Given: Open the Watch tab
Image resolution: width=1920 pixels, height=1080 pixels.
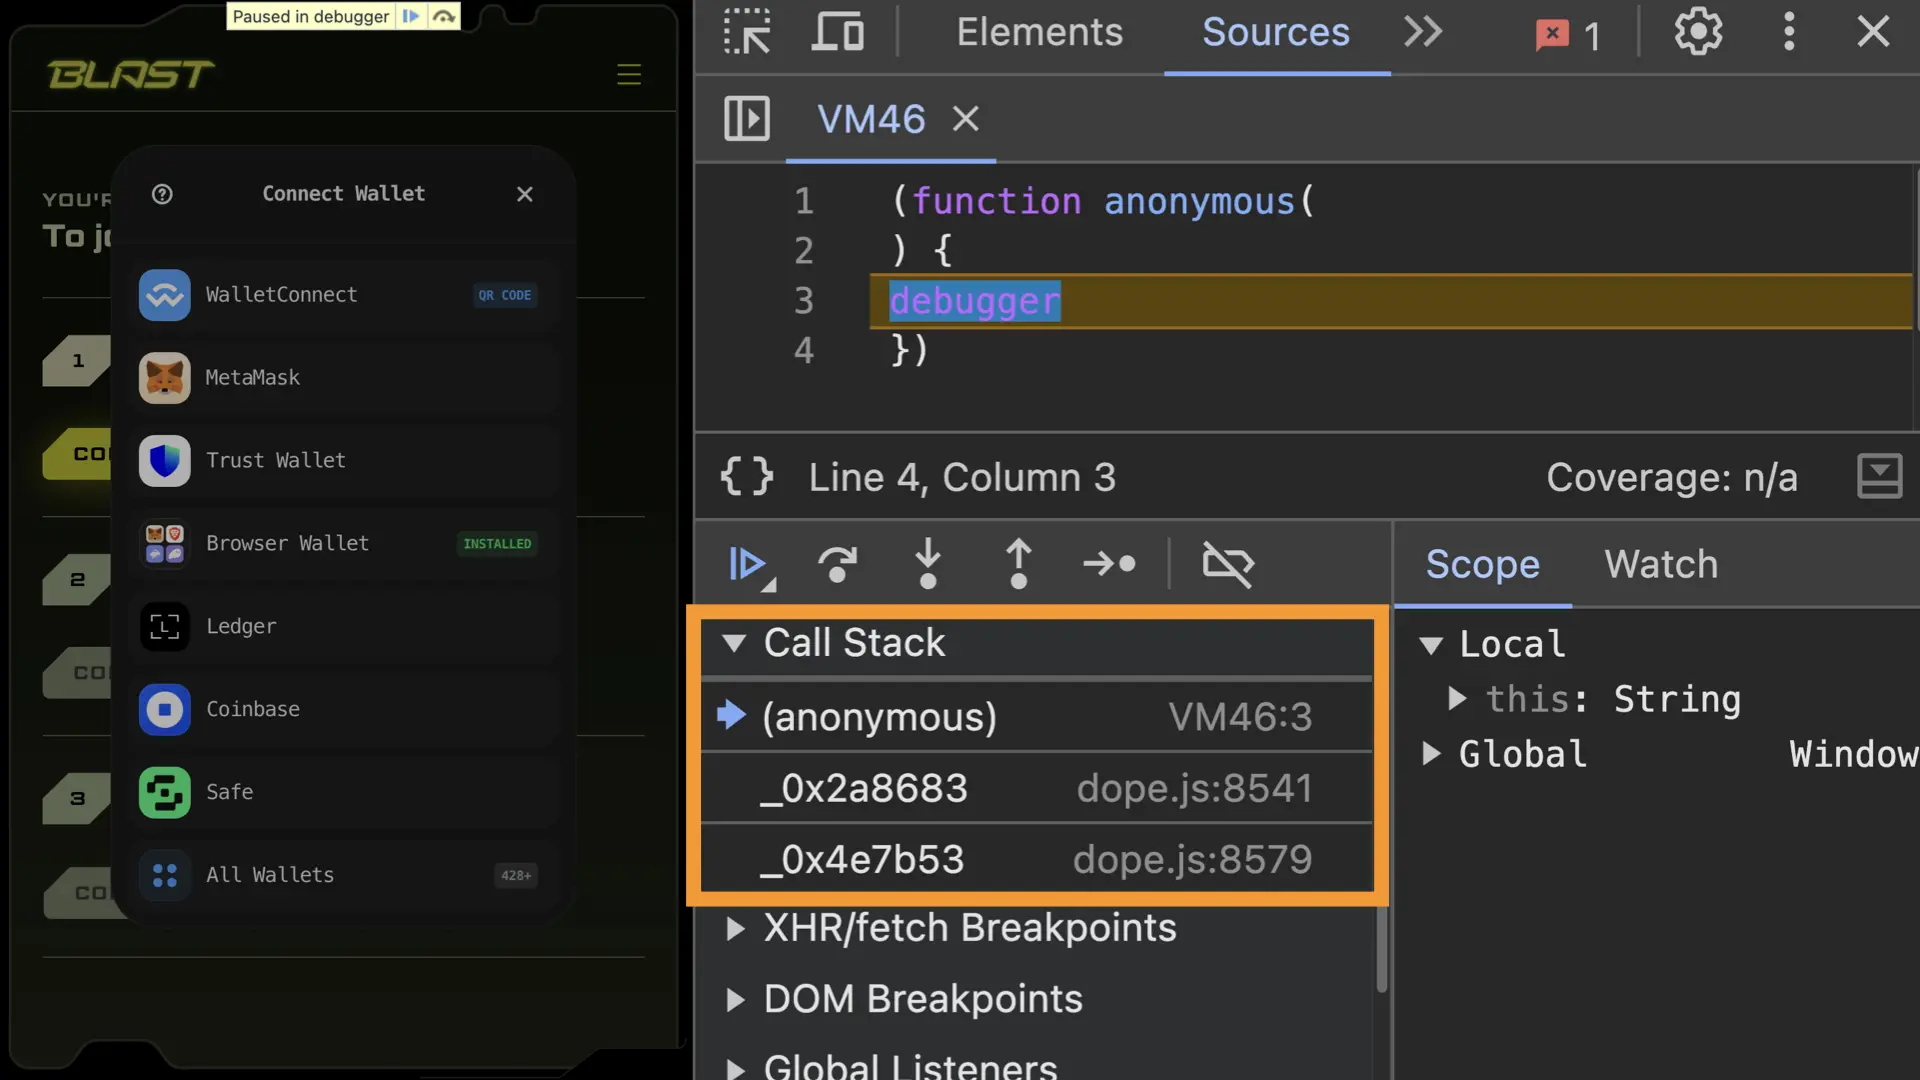Looking at the screenshot, I should (x=1661, y=565).
